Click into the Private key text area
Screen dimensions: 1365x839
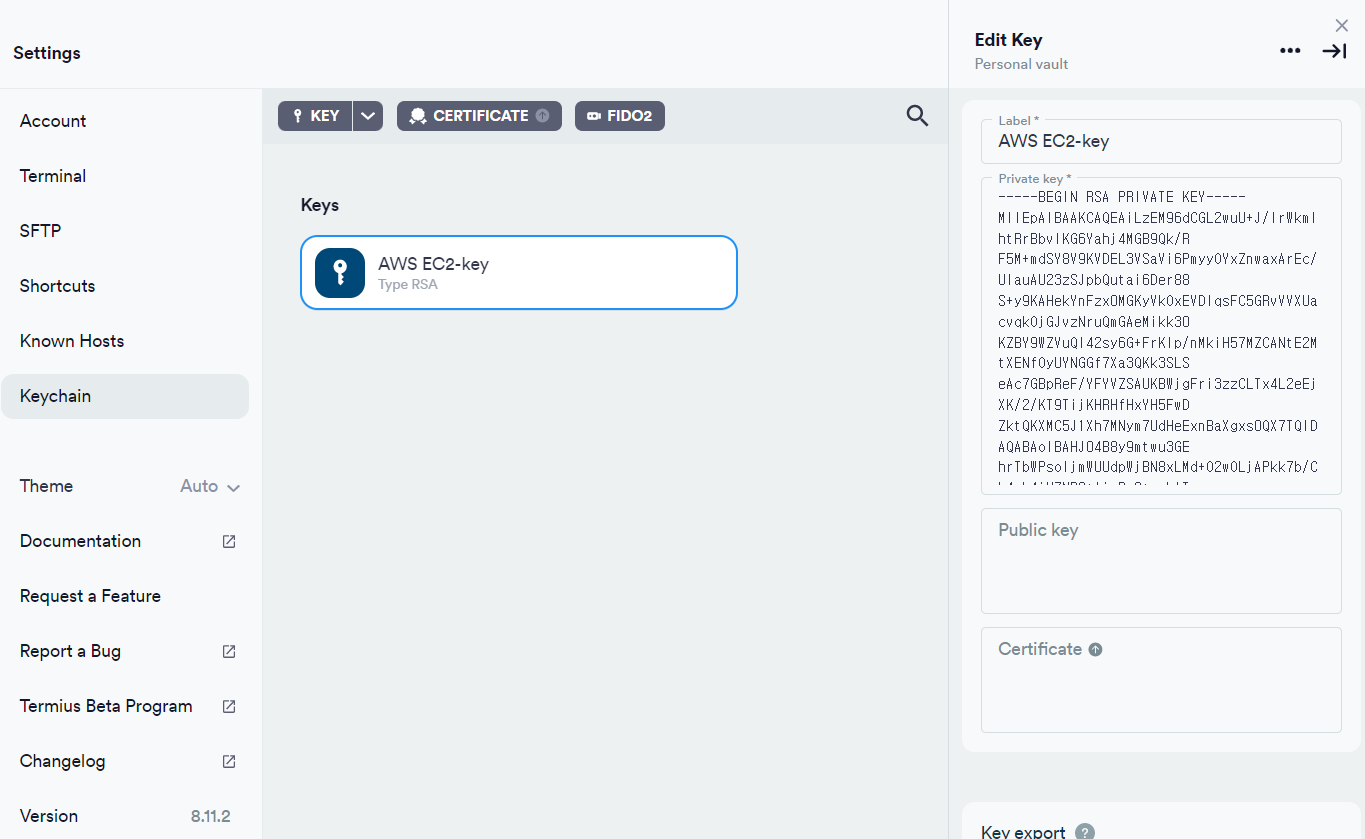pyautogui.click(x=1161, y=336)
